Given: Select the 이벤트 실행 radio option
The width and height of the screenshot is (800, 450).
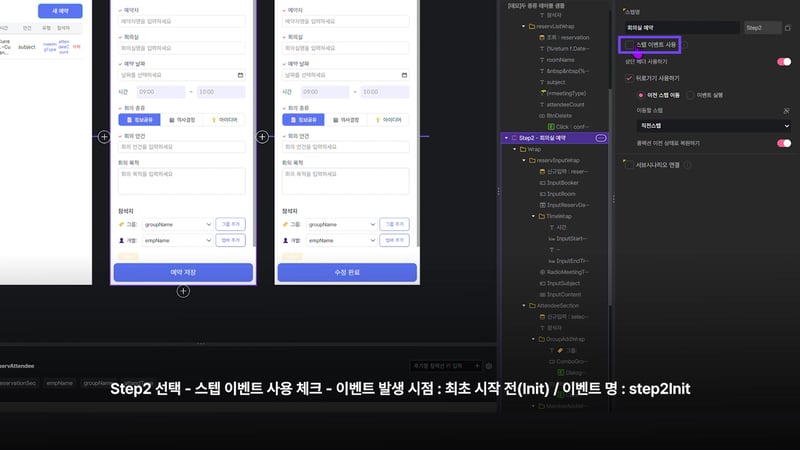Looking at the screenshot, I should 691,94.
